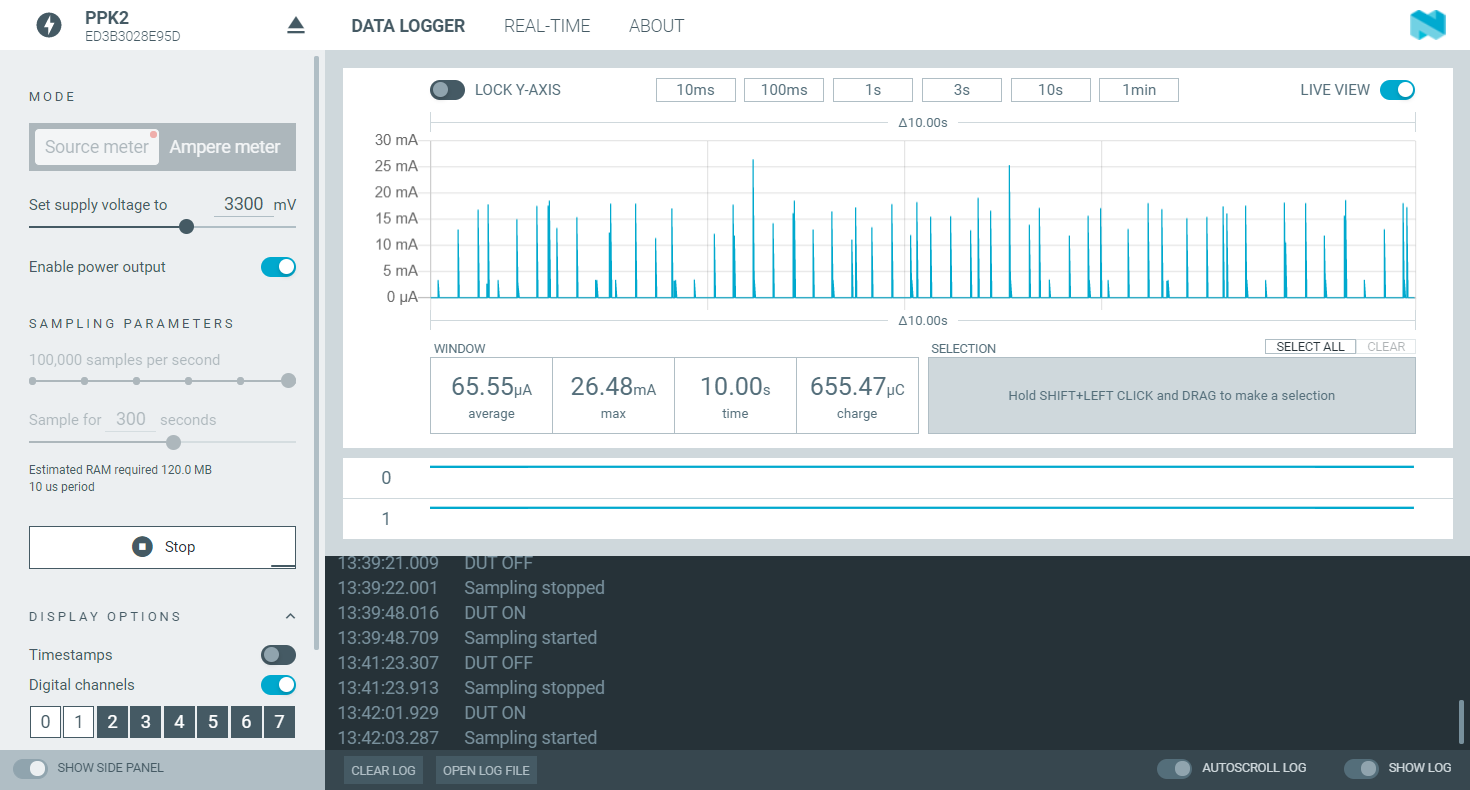Click digital channel 1 trace row

(897, 519)
